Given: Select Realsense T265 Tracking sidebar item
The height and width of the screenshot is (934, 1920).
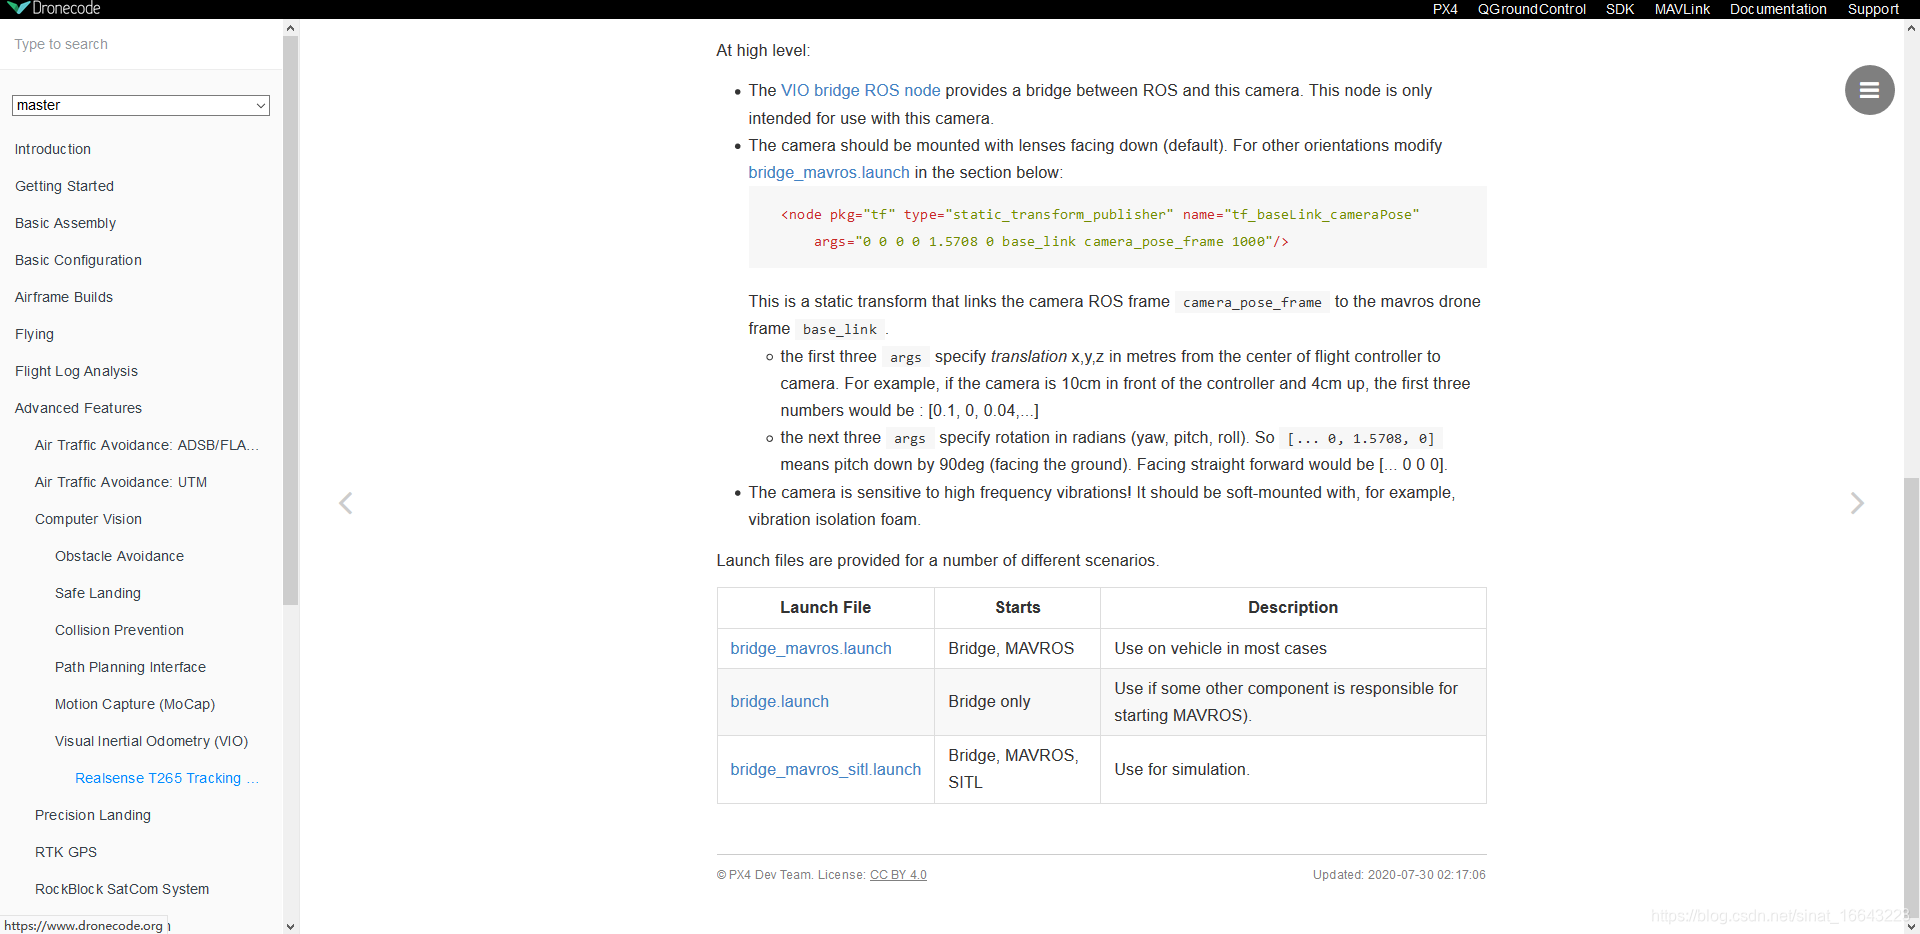Looking at the screenshot, I should click(167, 778).
